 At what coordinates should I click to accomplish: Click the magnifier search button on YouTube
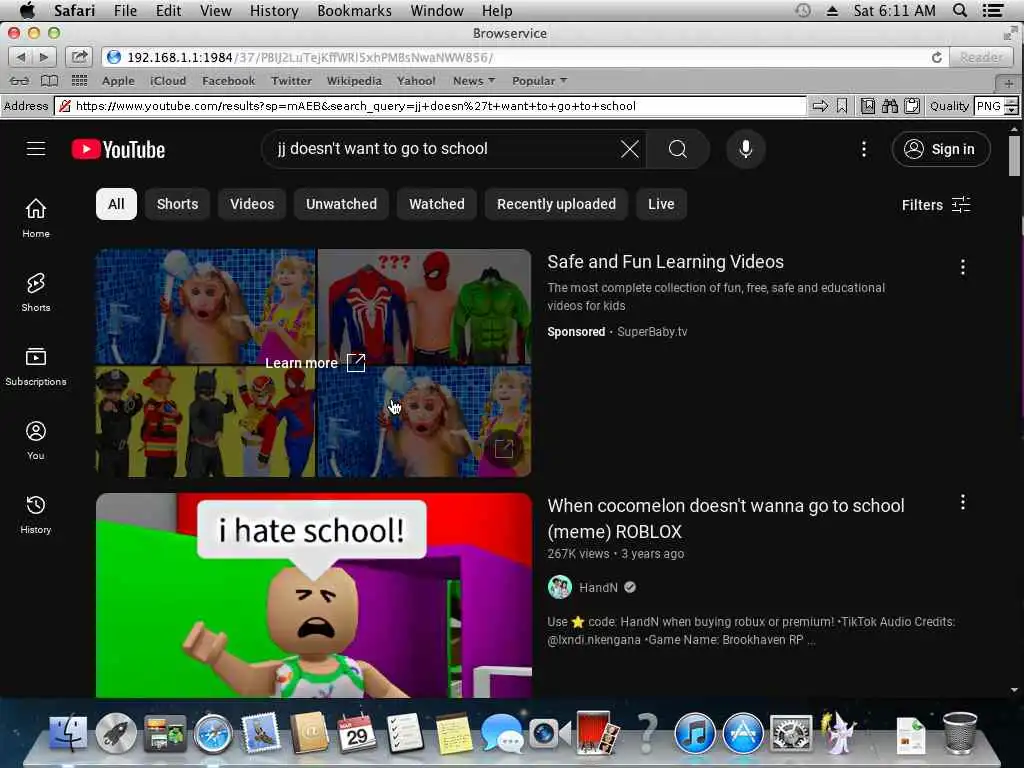tap(678, 149)
